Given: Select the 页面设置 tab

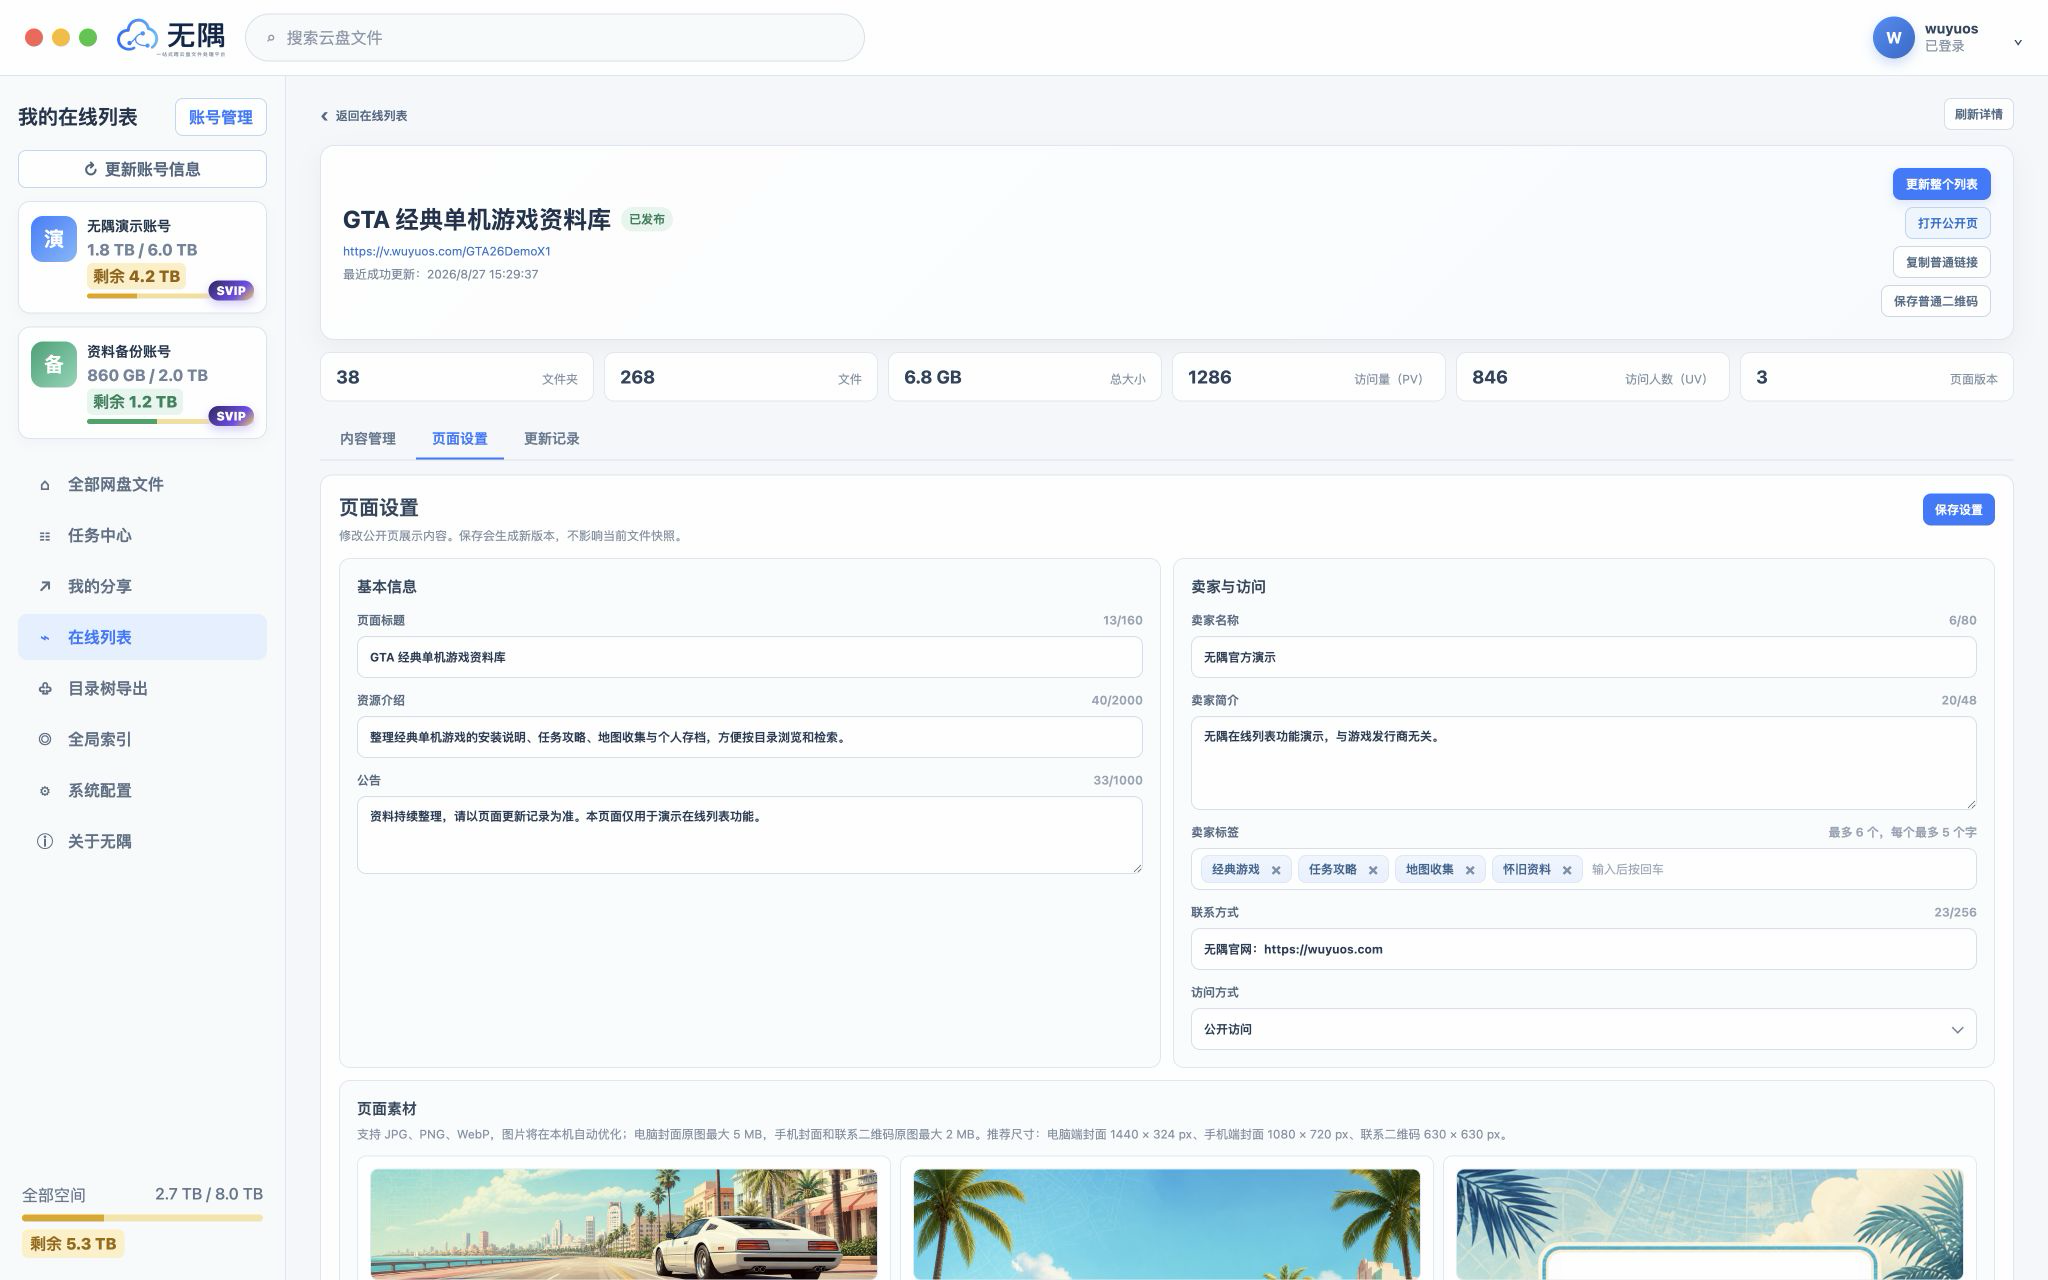Looking at the screenshot, I should click(460, 439).
